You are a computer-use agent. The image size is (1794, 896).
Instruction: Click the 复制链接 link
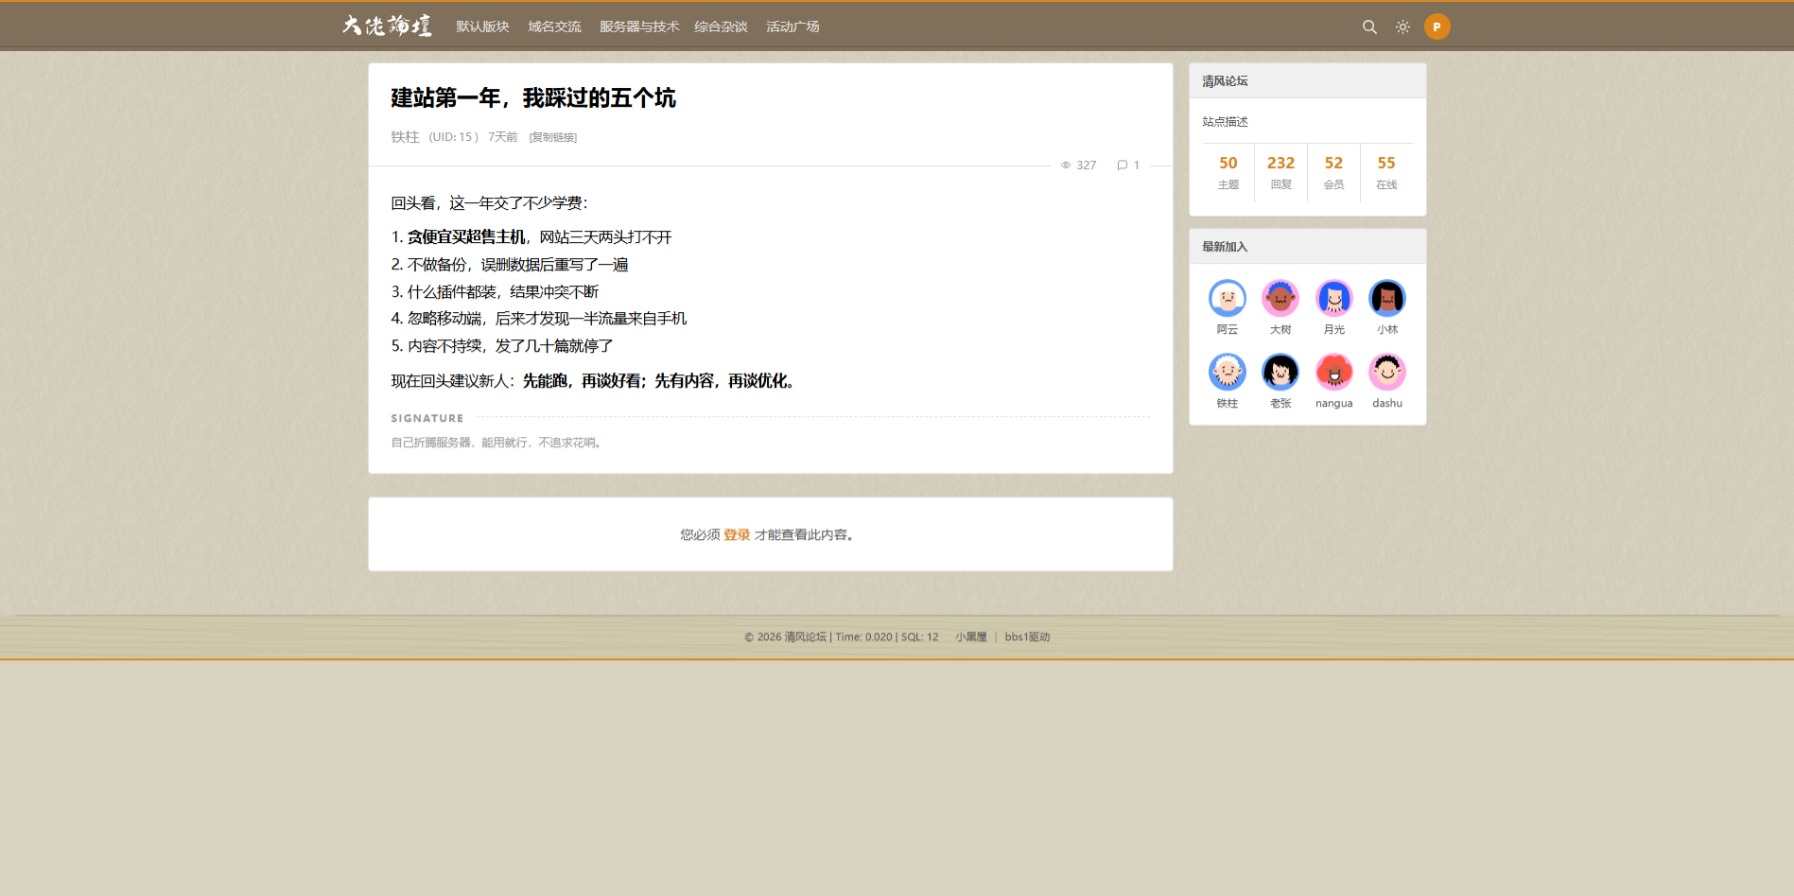point(553,137)
